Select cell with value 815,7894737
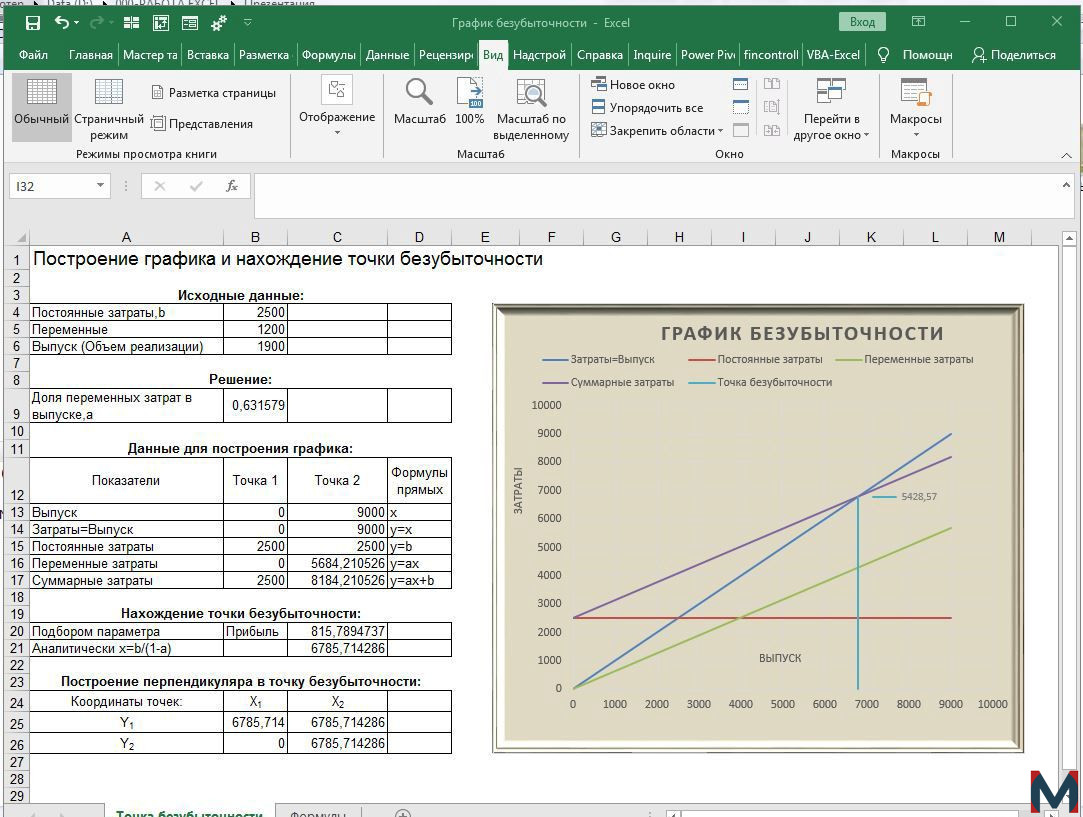The width and height of the screenshot is (1083, 817). coord(337,631)
